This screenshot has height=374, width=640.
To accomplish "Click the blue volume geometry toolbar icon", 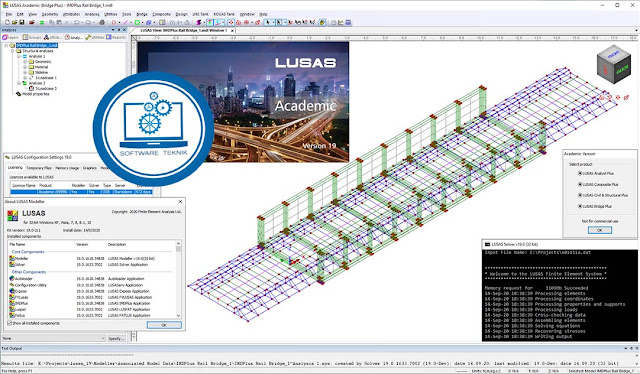I will point(149,22).
